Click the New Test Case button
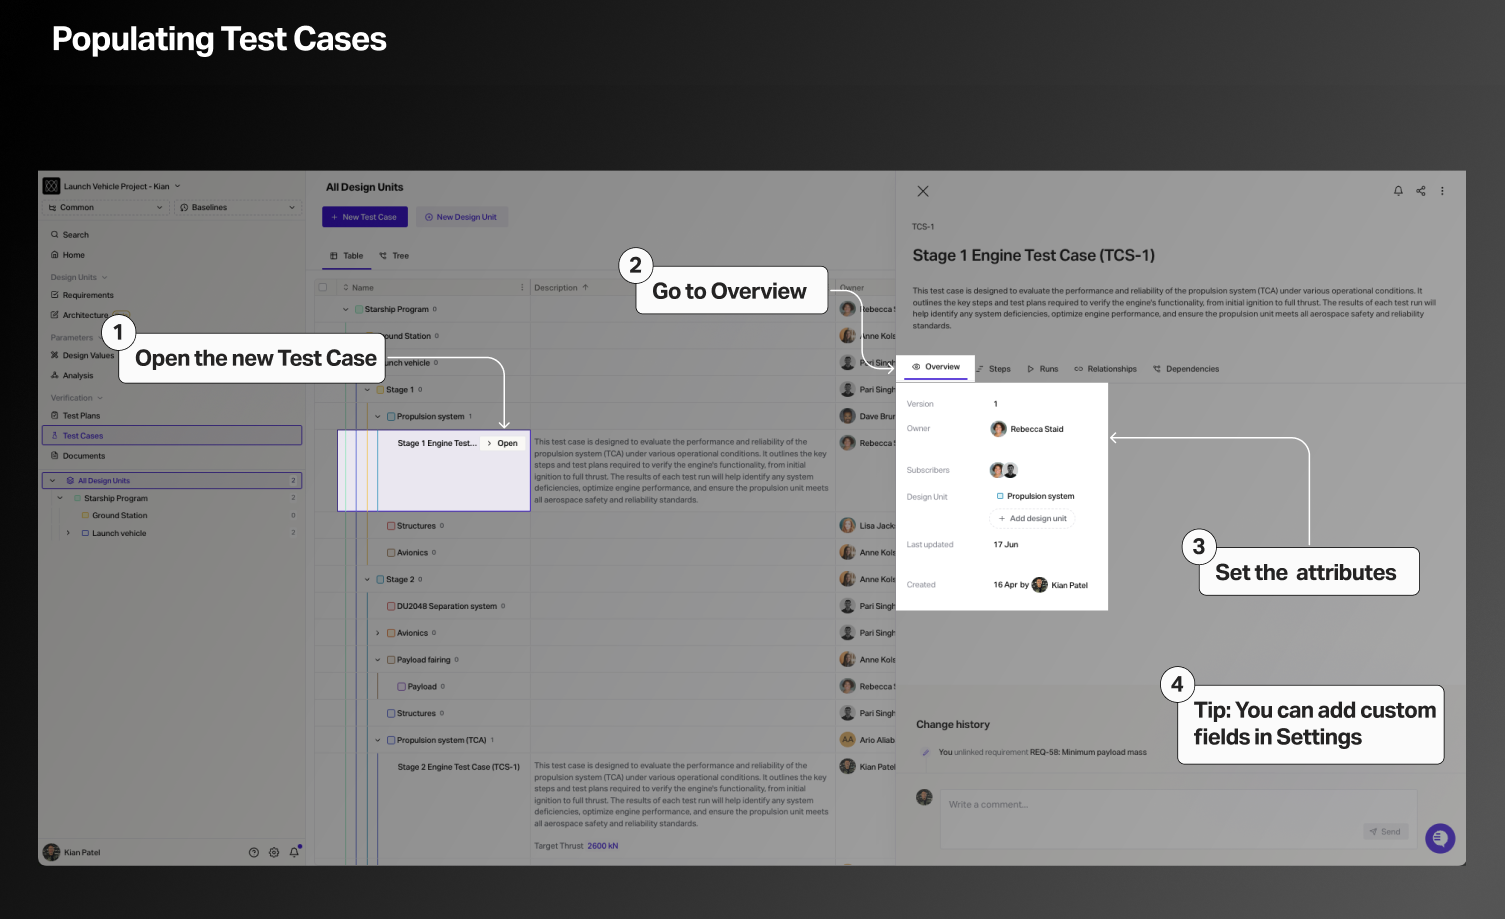 tap(364, 217)
